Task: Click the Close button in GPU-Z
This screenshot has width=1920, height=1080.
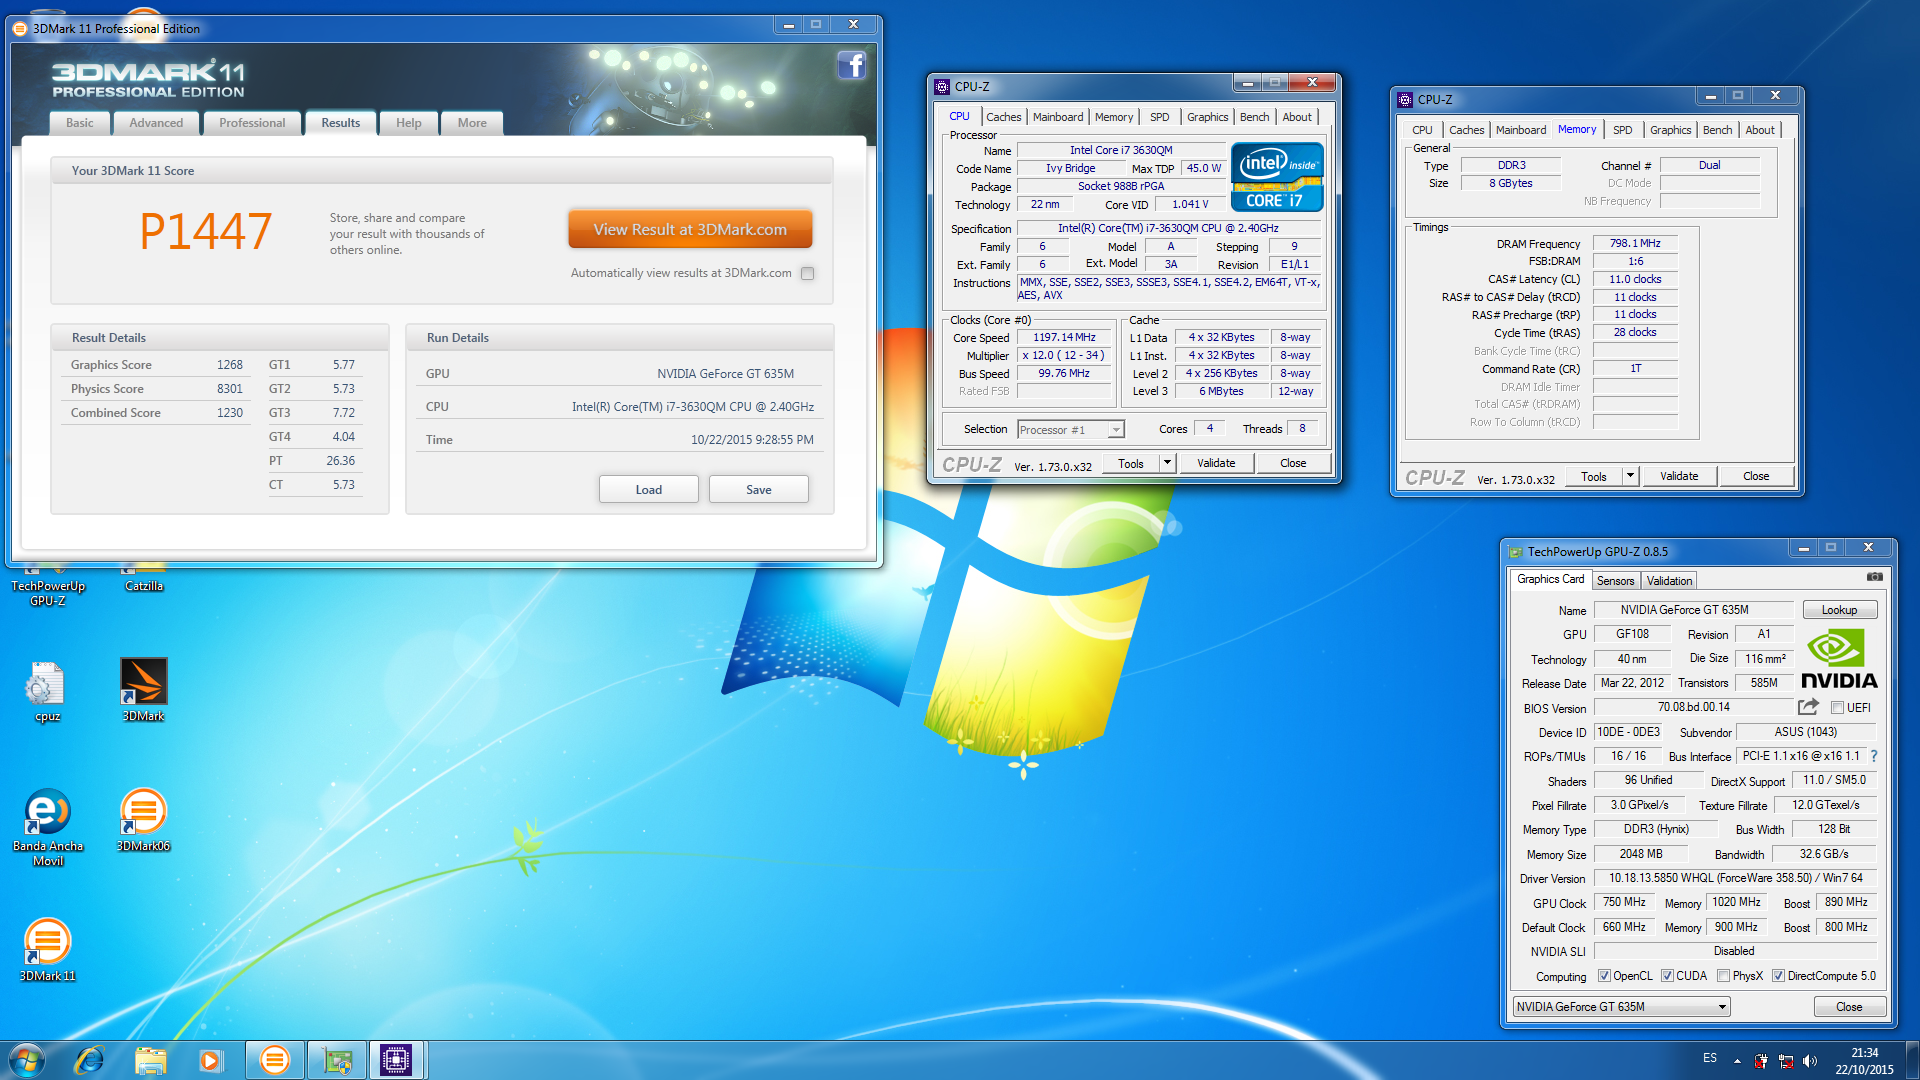Action: (x=1849, y=1007)
